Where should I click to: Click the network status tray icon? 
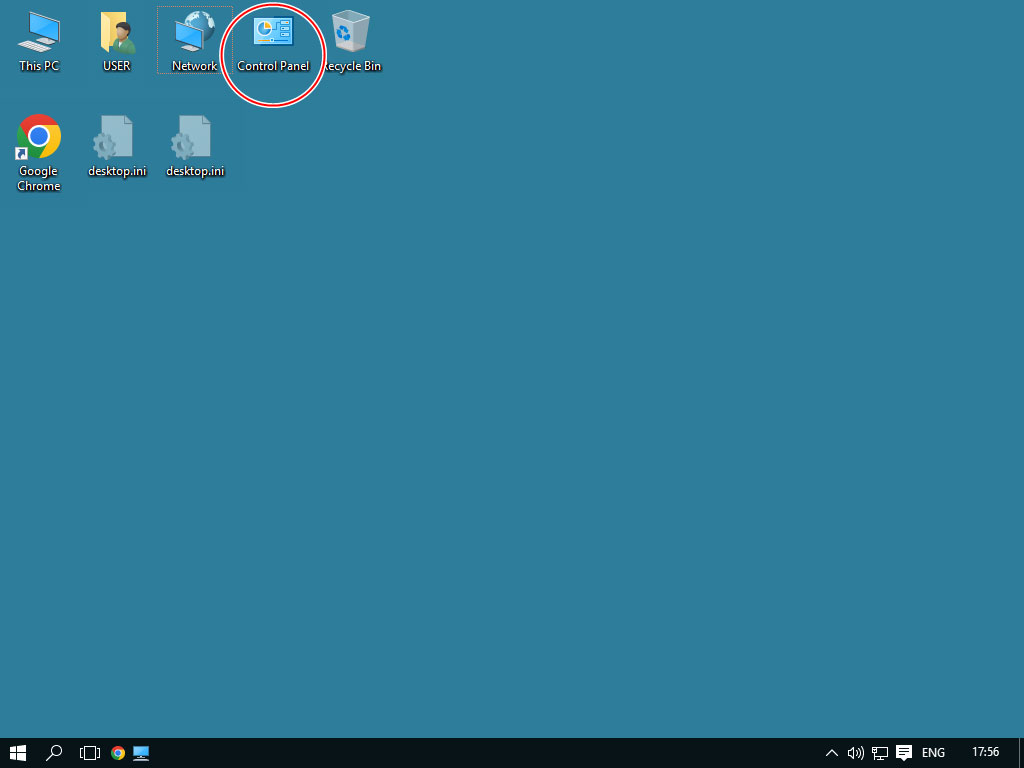(880, 753)
